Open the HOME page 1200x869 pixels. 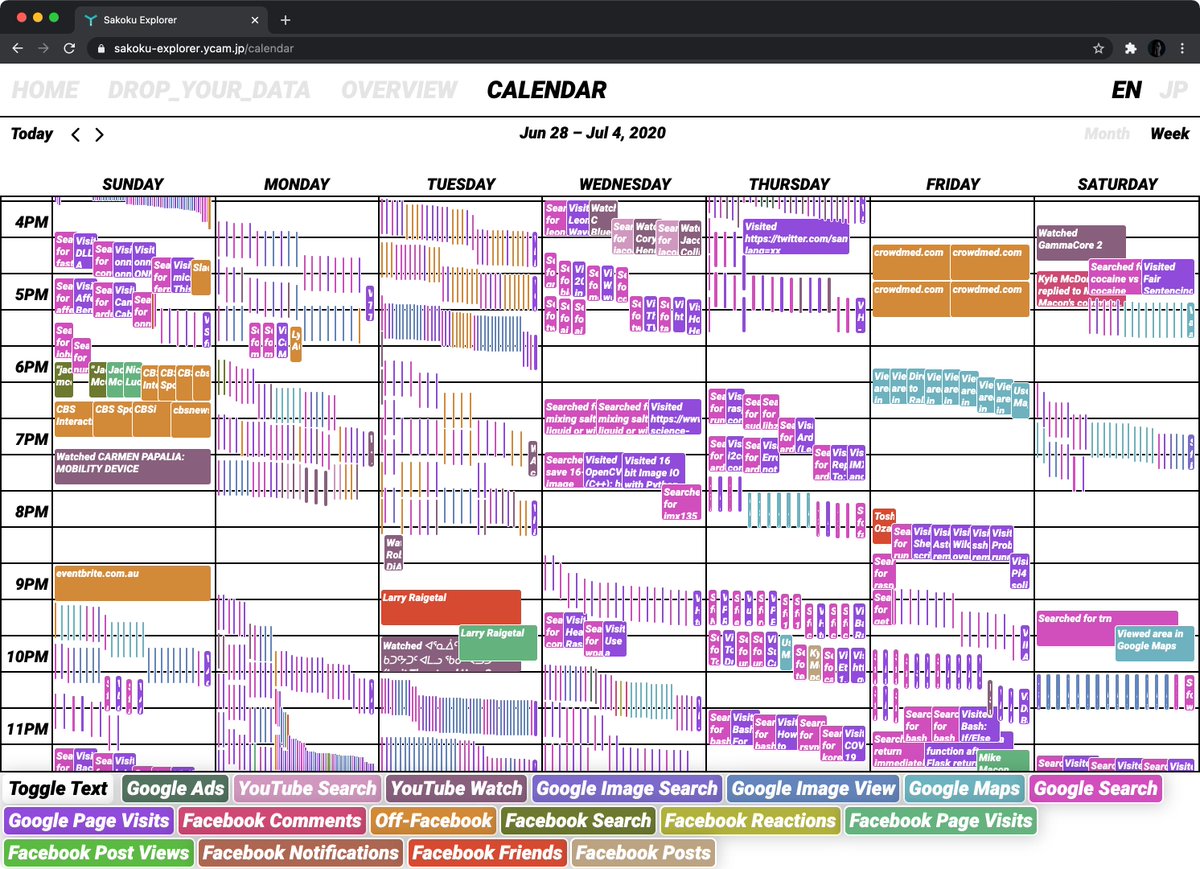(45, 90)
